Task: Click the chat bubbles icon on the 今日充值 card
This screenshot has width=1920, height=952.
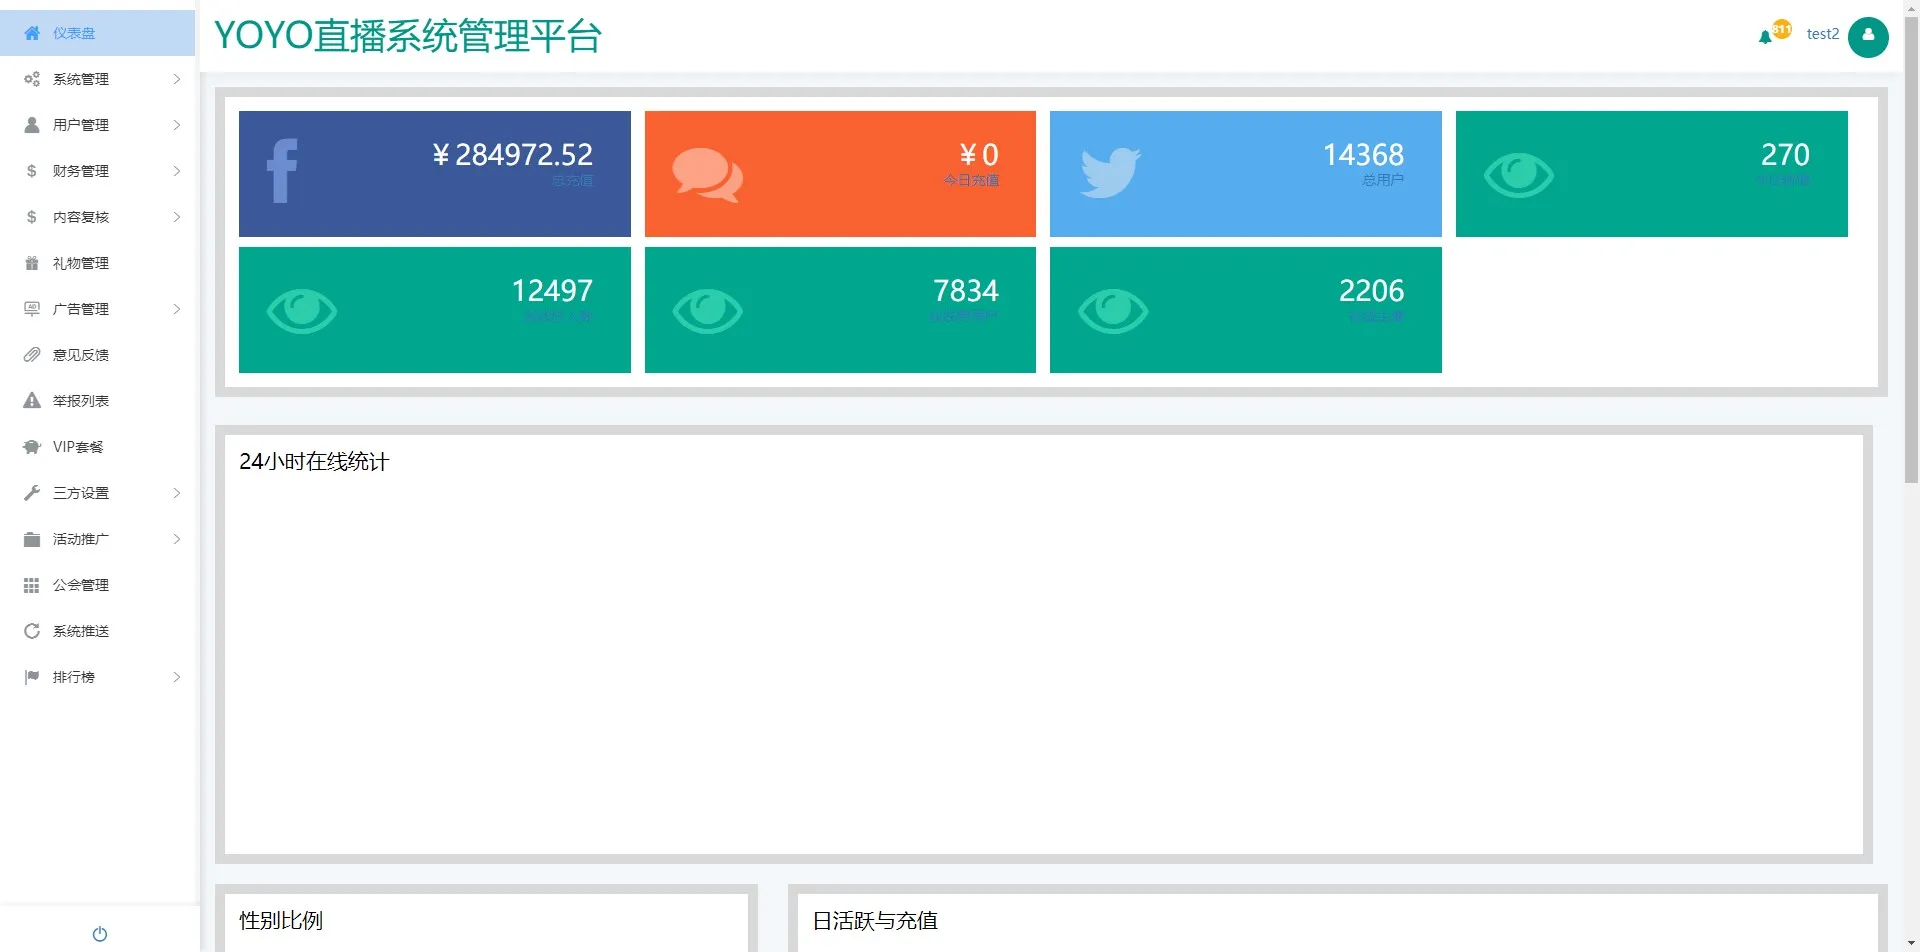Action: [x=707, y=175]
